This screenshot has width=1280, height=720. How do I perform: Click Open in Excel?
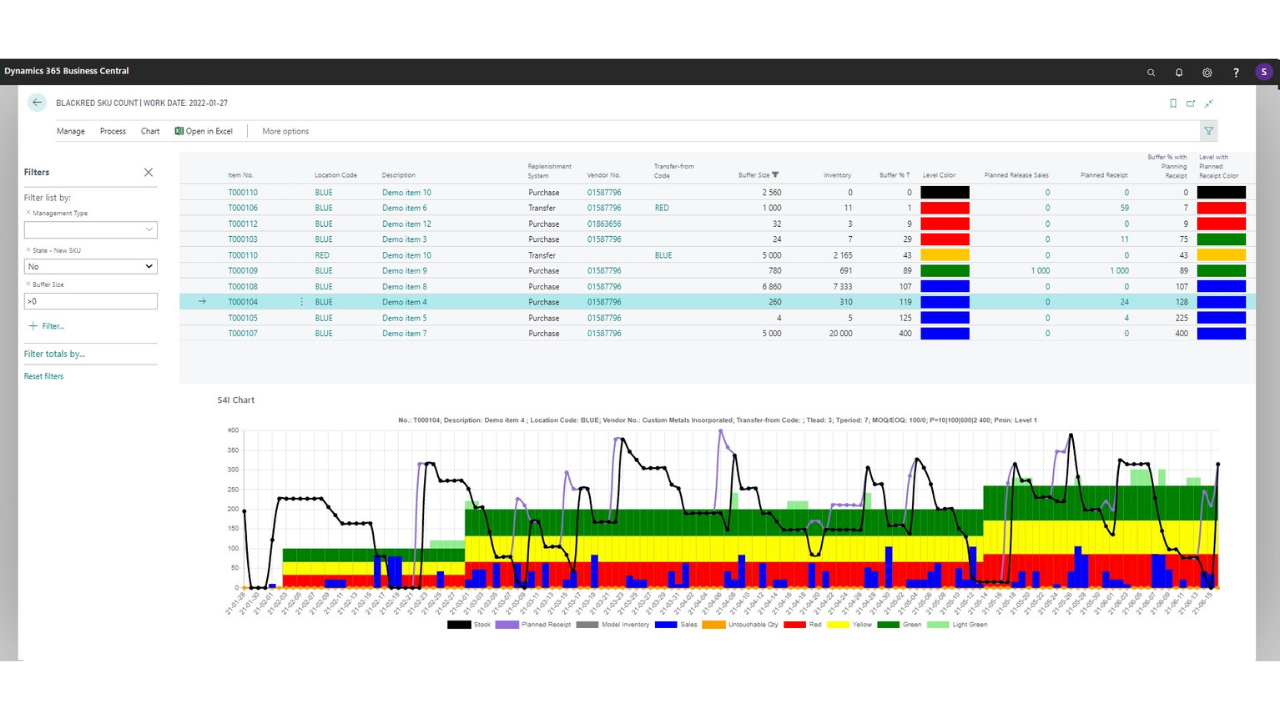[x=204, y=131]
